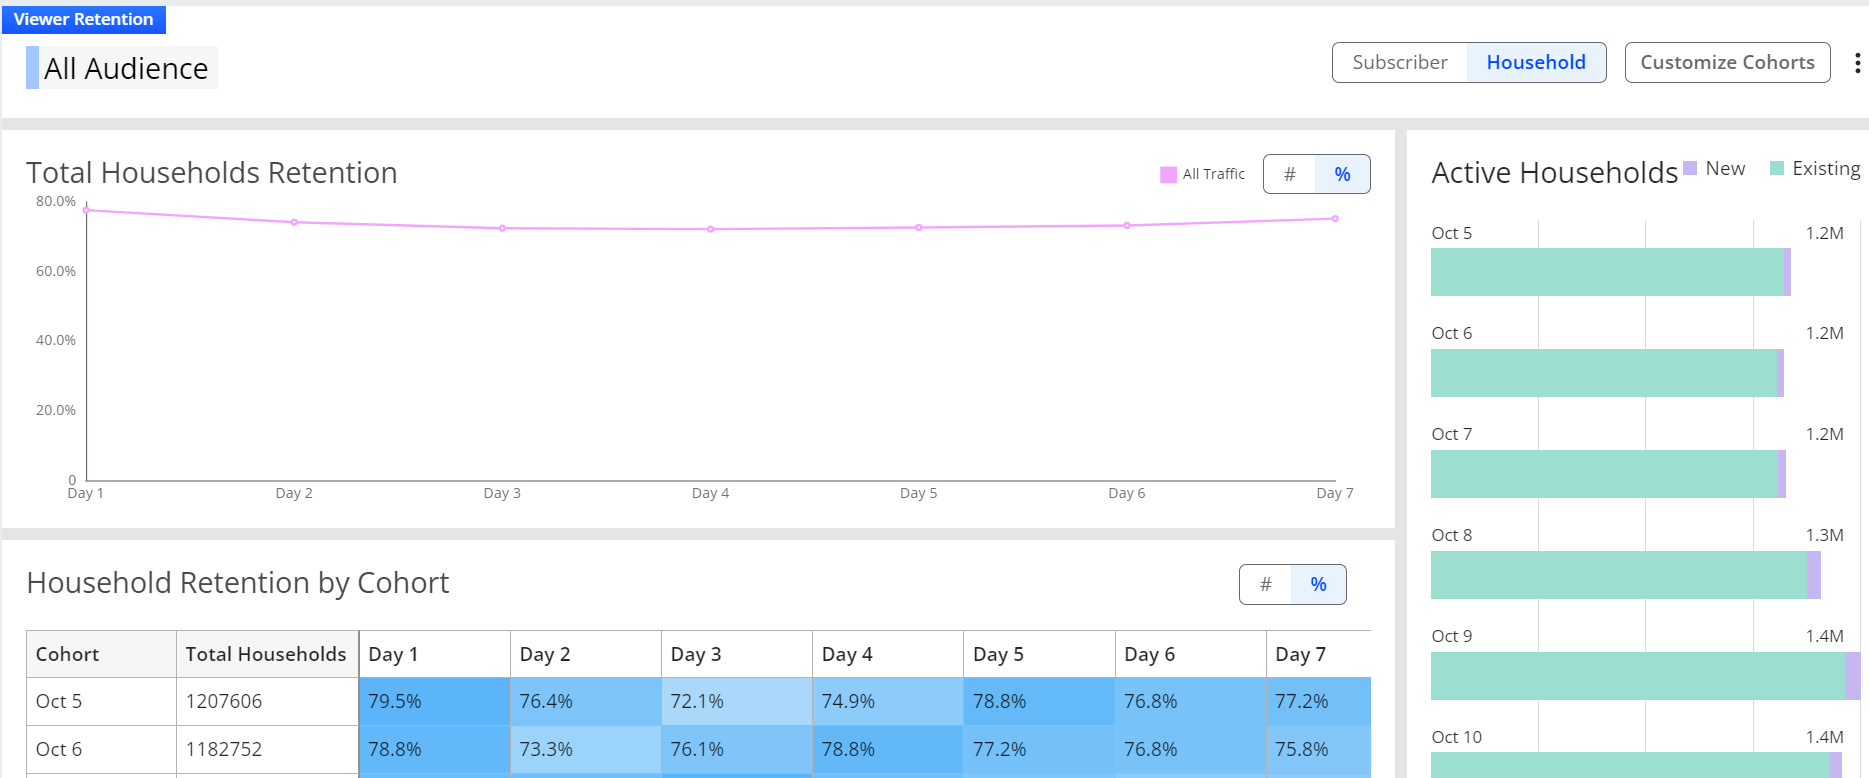Open Customize Cohorts

(1727, 62)
